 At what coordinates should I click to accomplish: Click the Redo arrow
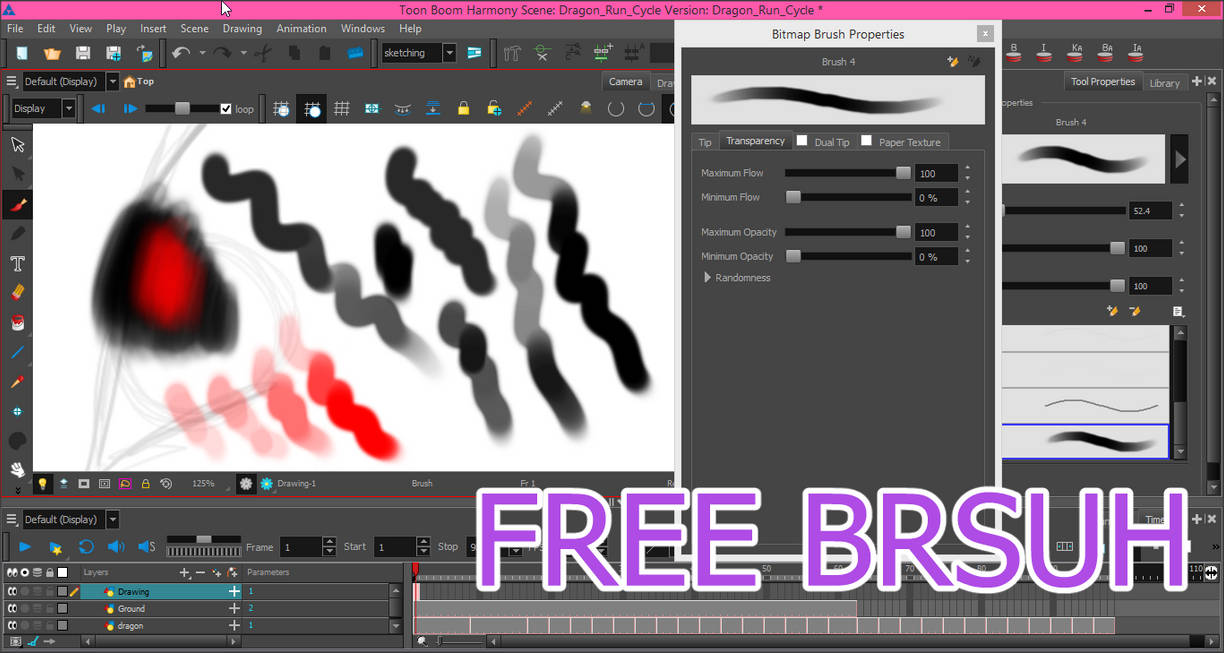tap(222, 52)
